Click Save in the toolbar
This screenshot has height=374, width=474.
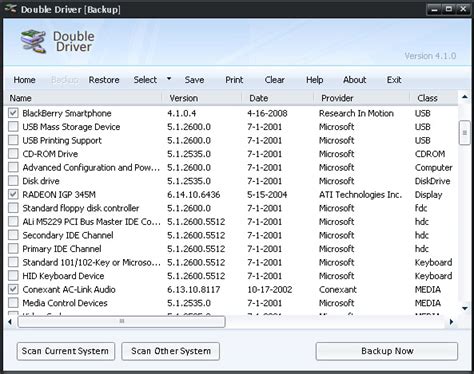click(x=194, y=80)
